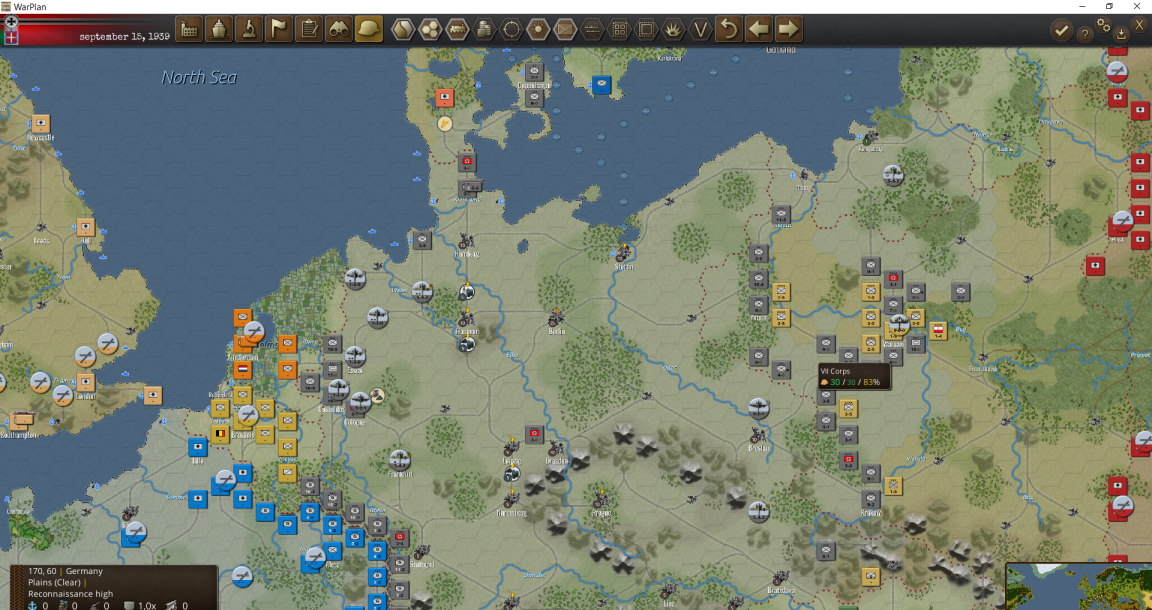
Task: Open the diplomacy flag panel
Action: (279, 30)
